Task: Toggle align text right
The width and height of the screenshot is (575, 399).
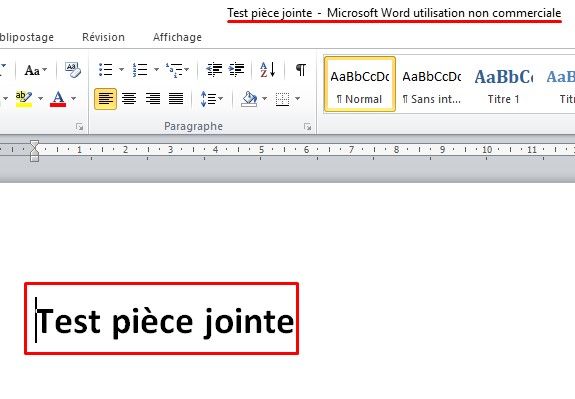Action: tap(153, 99)
